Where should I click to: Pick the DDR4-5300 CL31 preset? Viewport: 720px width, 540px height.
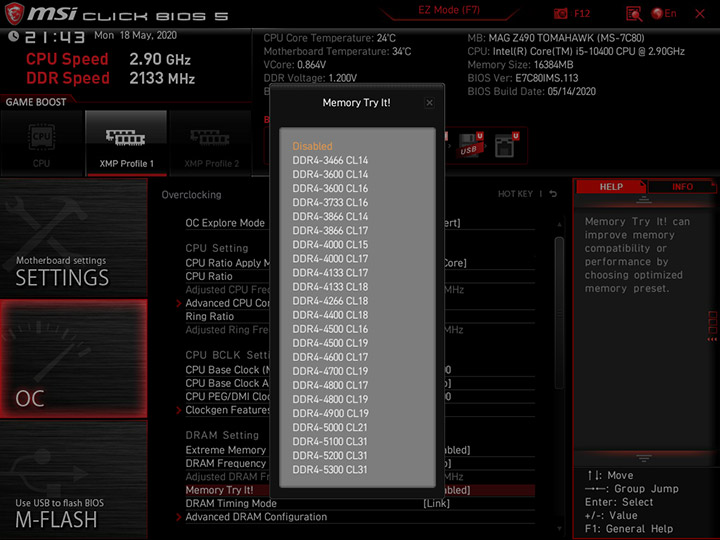coord(330,470)
